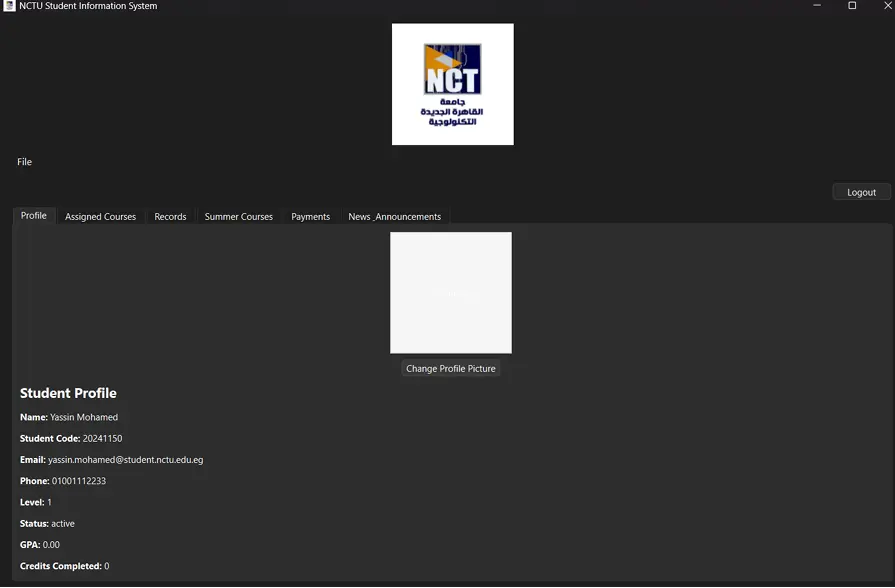Click the Logout button
The image size is (895, 588).
(x=861, y=192)
